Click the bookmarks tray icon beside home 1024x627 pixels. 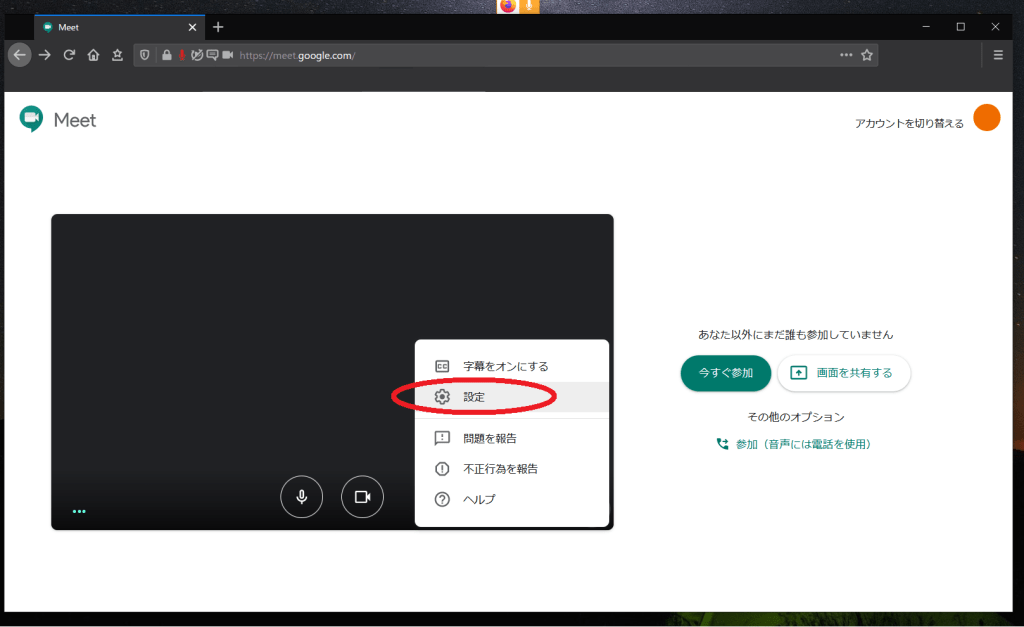point(118,55)
